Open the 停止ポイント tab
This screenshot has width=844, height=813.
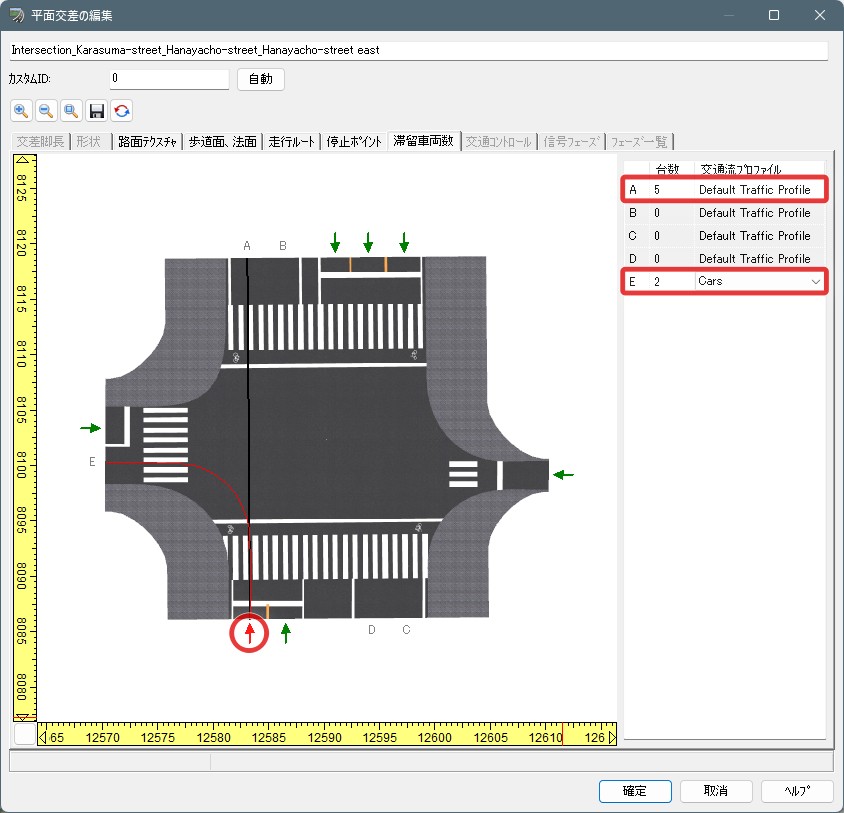point(355,141)
